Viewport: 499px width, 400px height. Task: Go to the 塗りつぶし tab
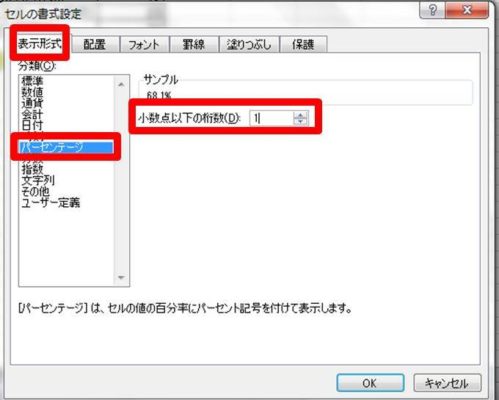pyautogui.click(x=249, y=44)
